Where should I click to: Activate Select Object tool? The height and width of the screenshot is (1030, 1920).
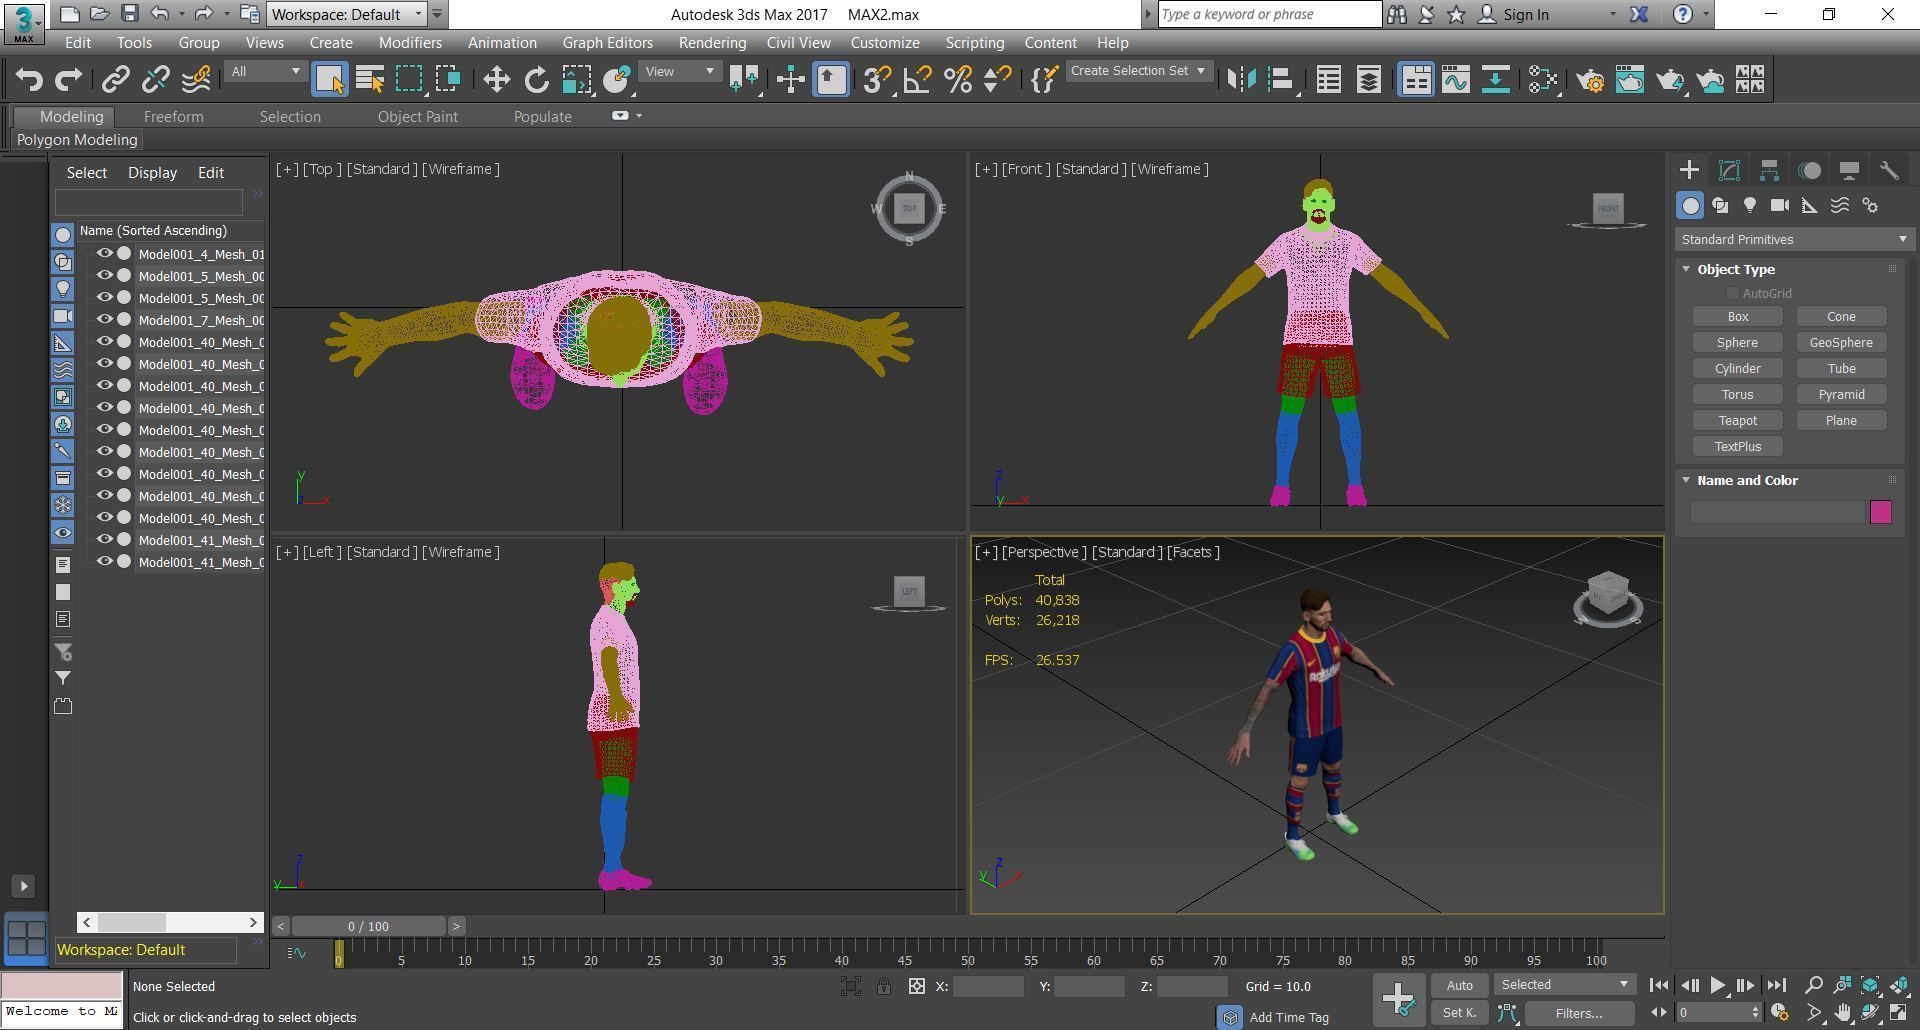pyautogui.click(x=330, y=79)
